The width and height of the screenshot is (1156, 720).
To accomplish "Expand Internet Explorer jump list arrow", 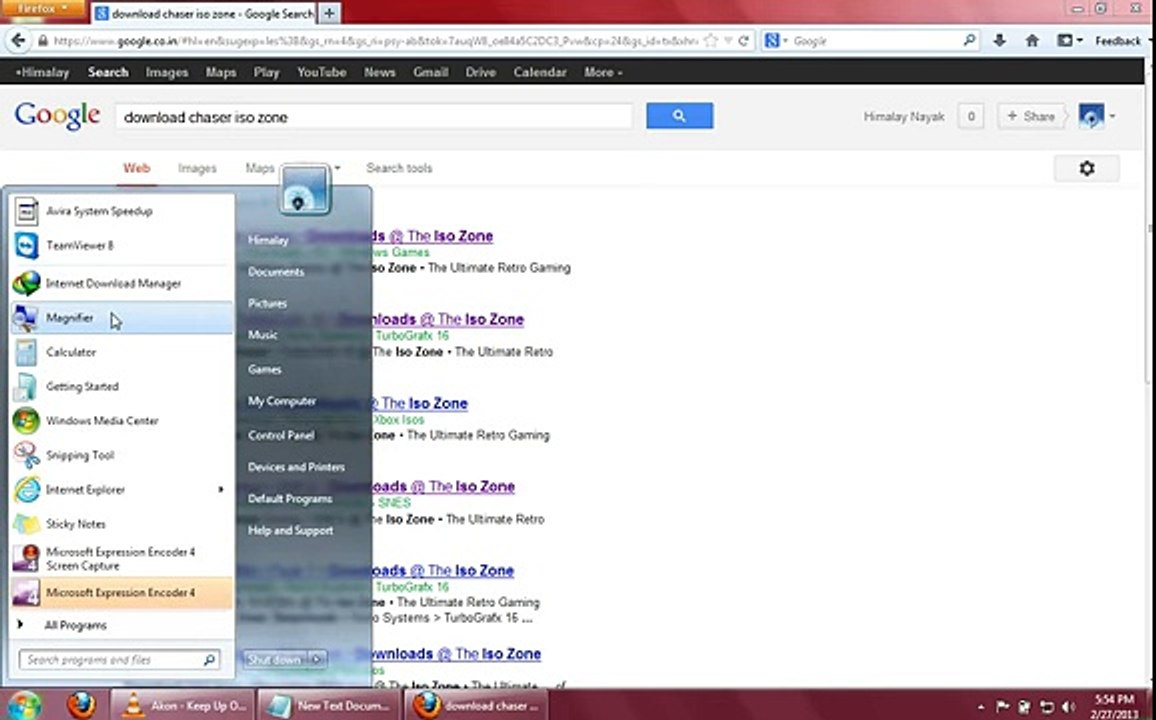I will pyautogui.click(x=220, y=489).
